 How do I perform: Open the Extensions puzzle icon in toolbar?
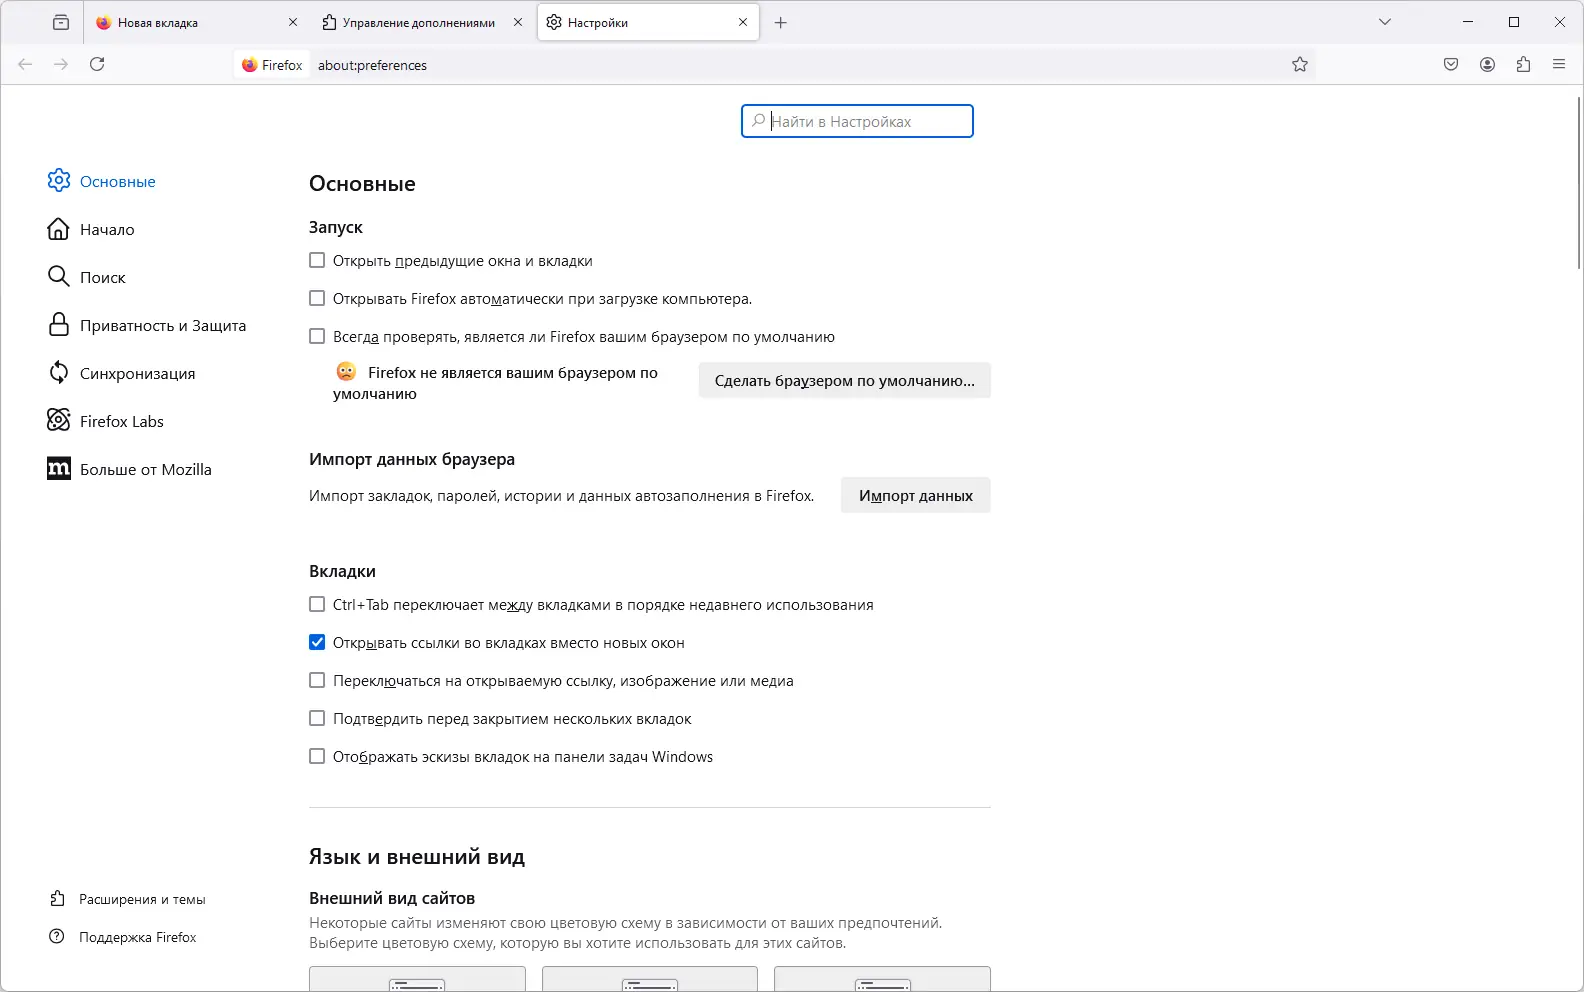(x=1524, y=65)
